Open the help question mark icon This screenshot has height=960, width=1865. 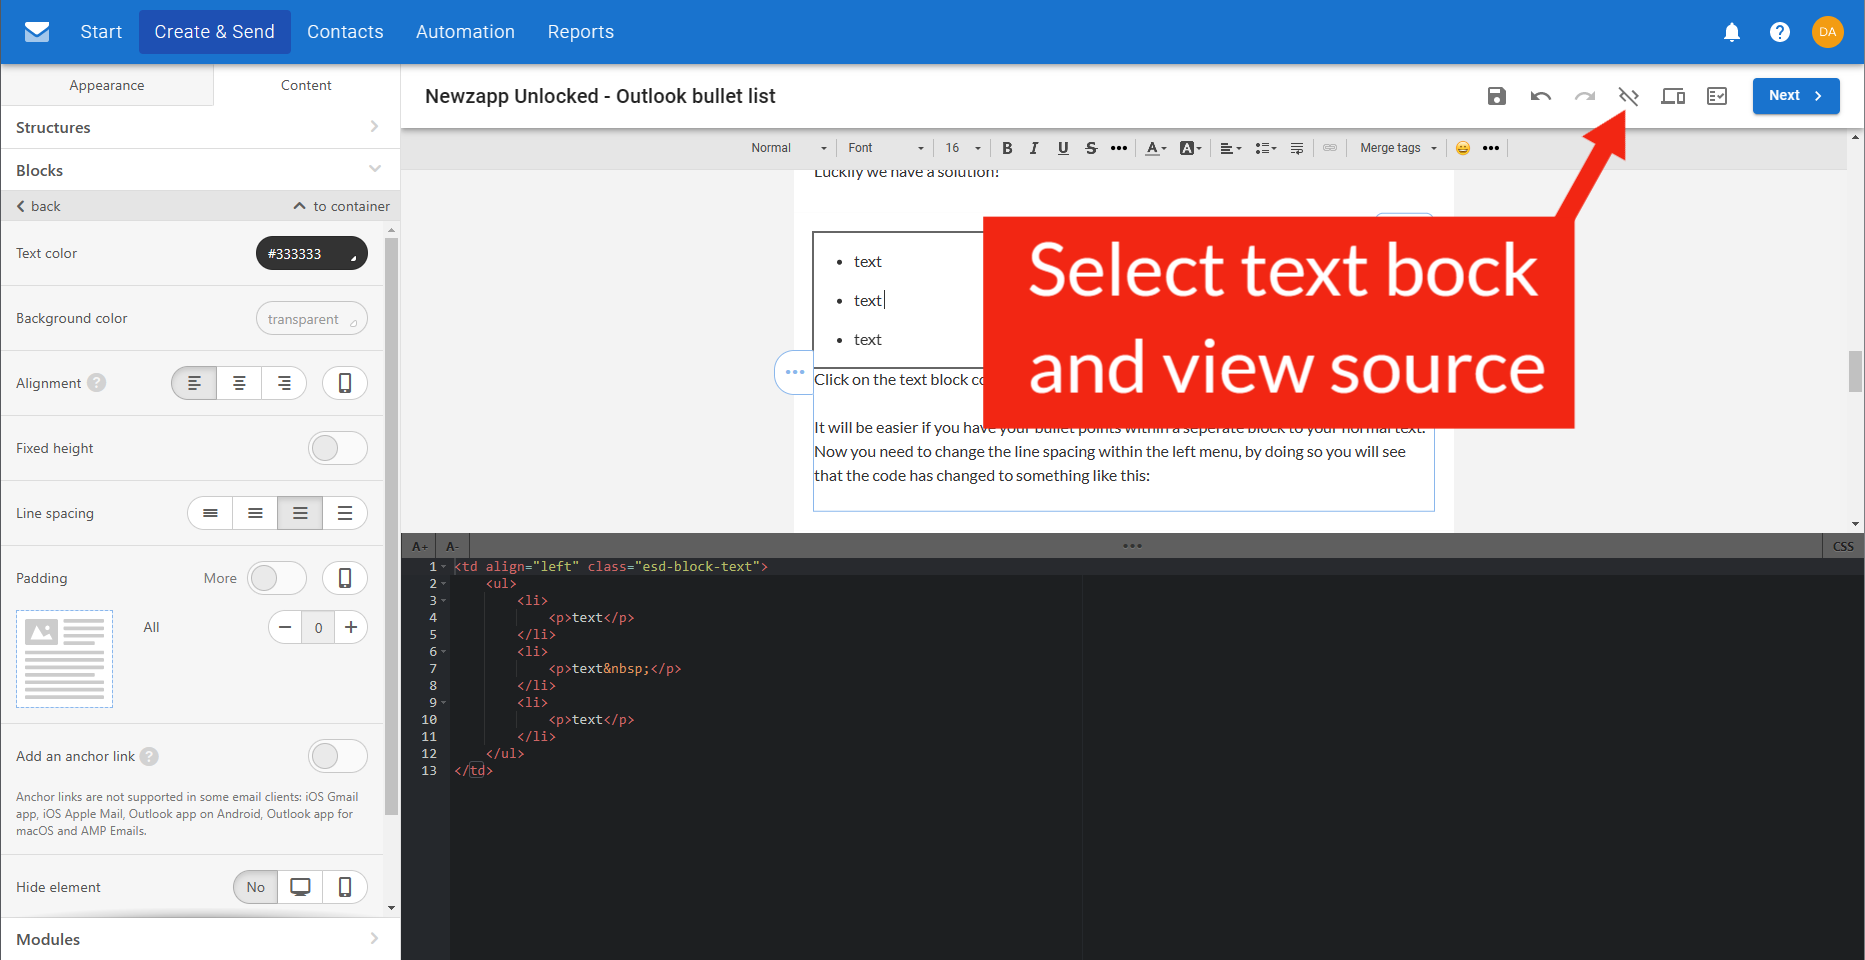[x=1780, y=32]
